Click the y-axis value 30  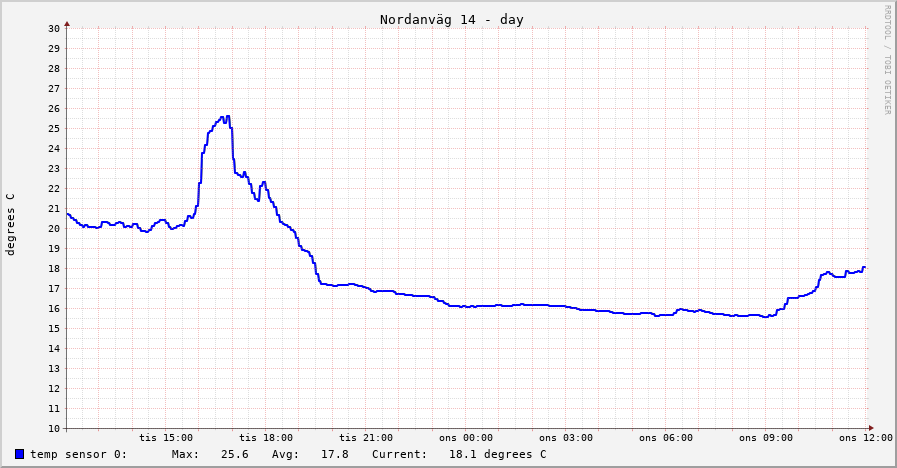[x=54, y=29]
